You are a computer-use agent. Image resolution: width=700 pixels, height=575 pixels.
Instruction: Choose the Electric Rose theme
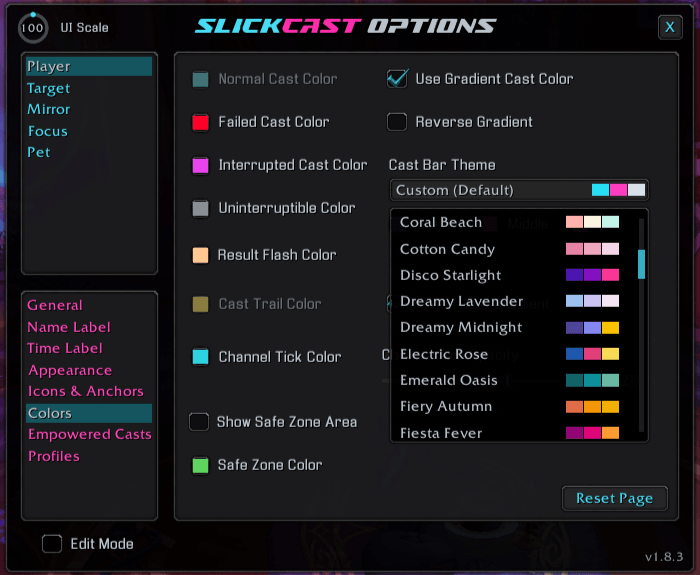tap(509, 354)
